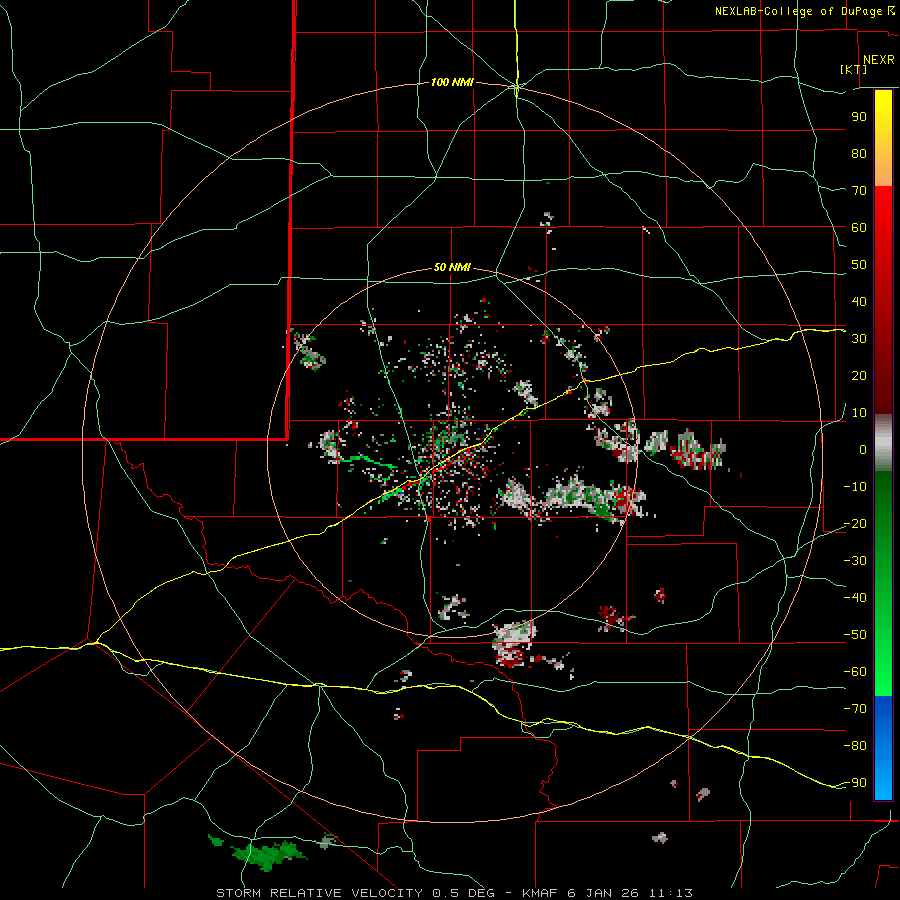Pick the bright green segment near -60
Viewport: 900px width, 900px height.
(x=883, y=677)
